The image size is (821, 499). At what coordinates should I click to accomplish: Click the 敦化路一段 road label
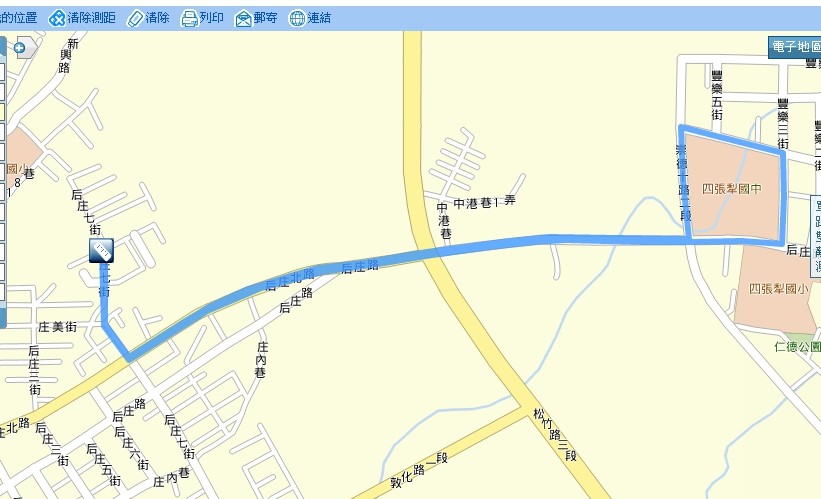pyautogui.click(x=419, y=470)
